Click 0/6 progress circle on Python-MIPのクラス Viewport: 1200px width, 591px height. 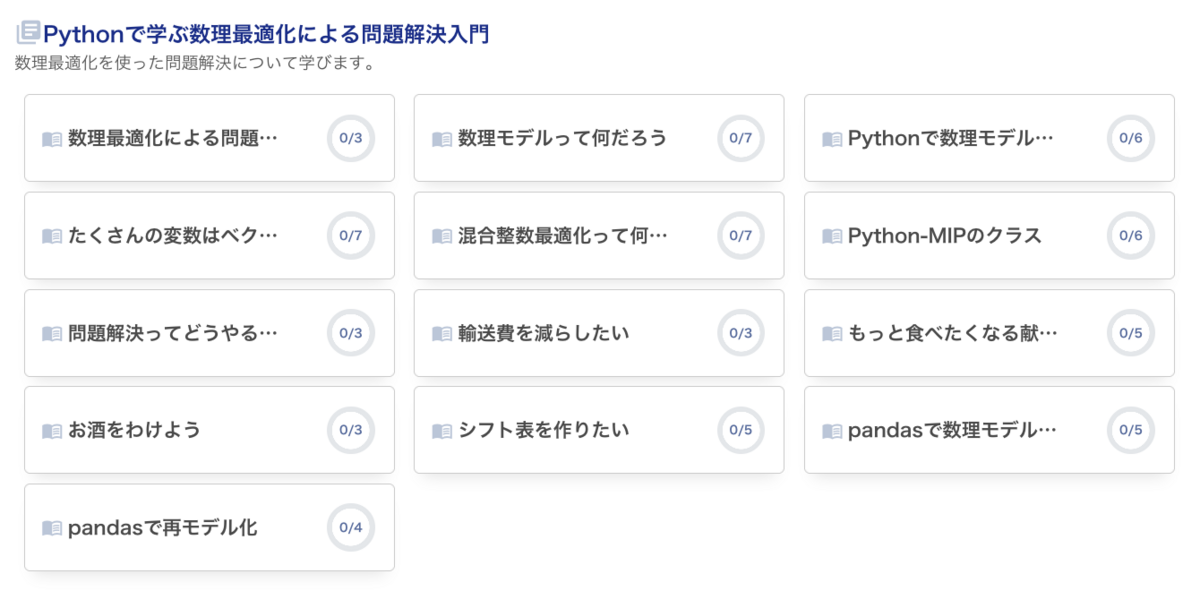[x=1130, y=236]
